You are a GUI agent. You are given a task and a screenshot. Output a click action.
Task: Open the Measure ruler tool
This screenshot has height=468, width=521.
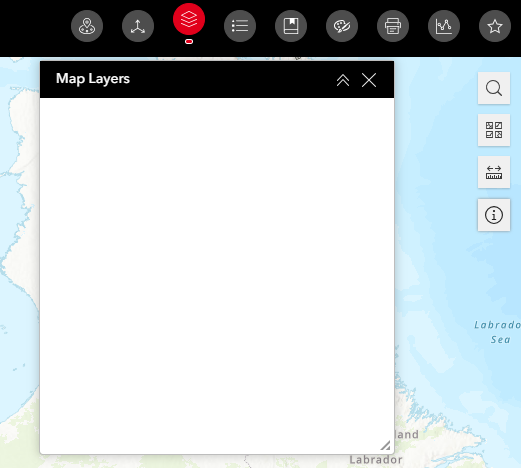coord(494,172)
